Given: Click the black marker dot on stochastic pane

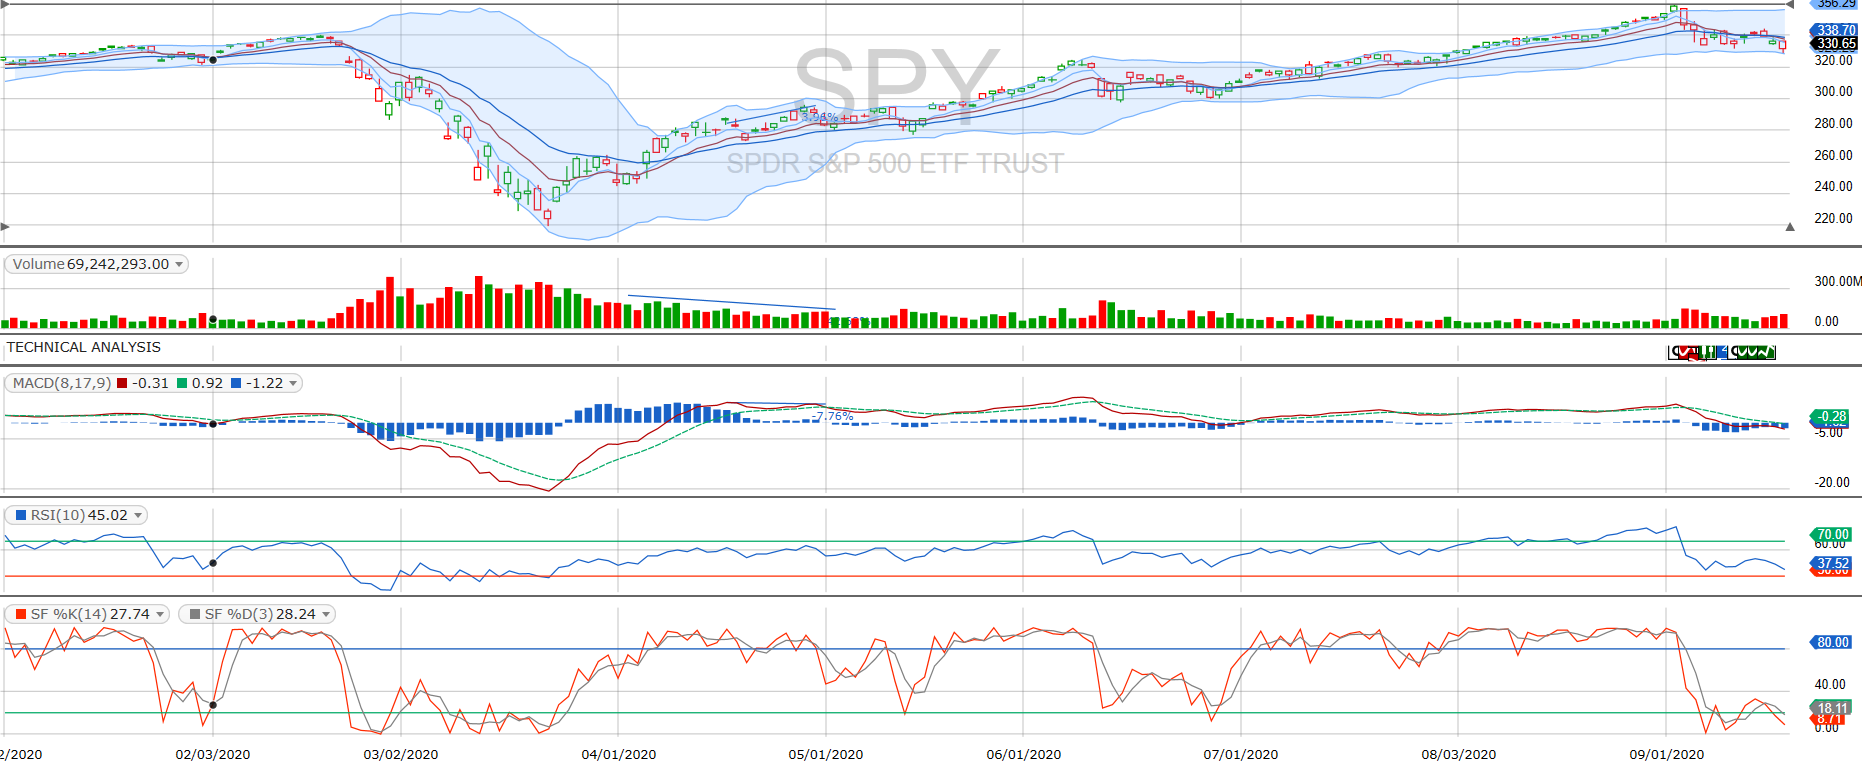Looking at the screenshot, I should tap(213, 705).
